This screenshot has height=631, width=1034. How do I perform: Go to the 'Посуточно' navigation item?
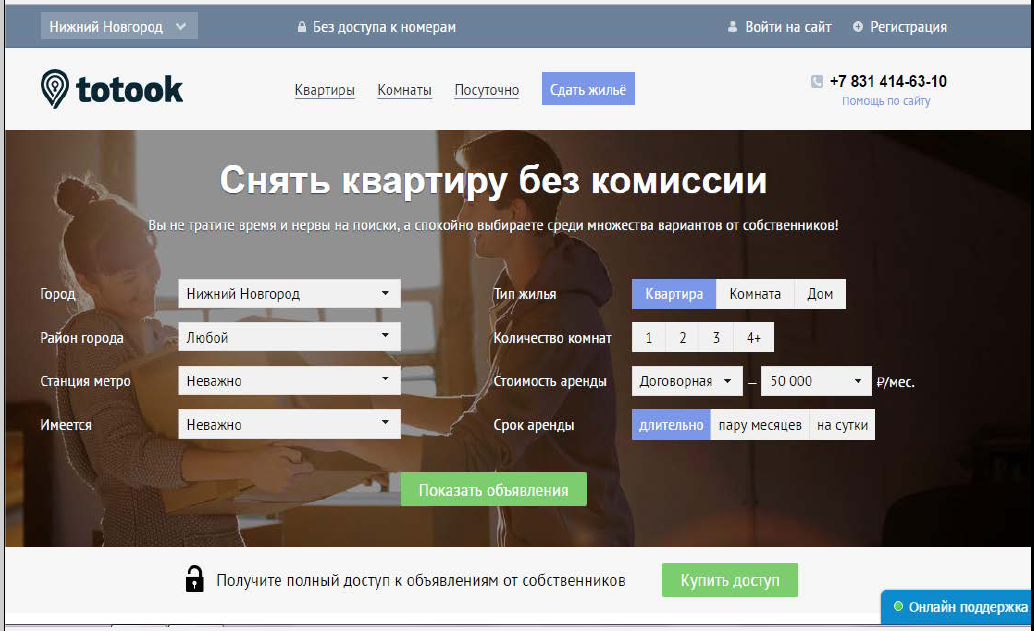486,90
